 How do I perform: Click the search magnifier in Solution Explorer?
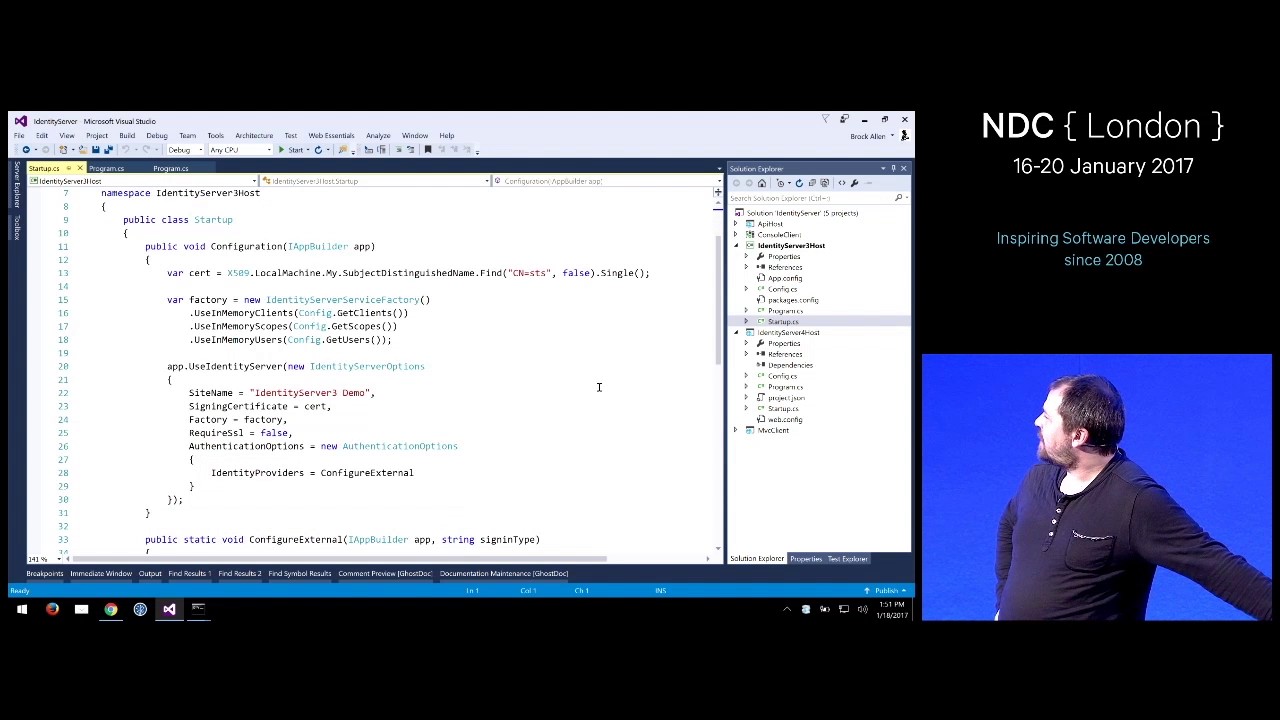point(898,198)
